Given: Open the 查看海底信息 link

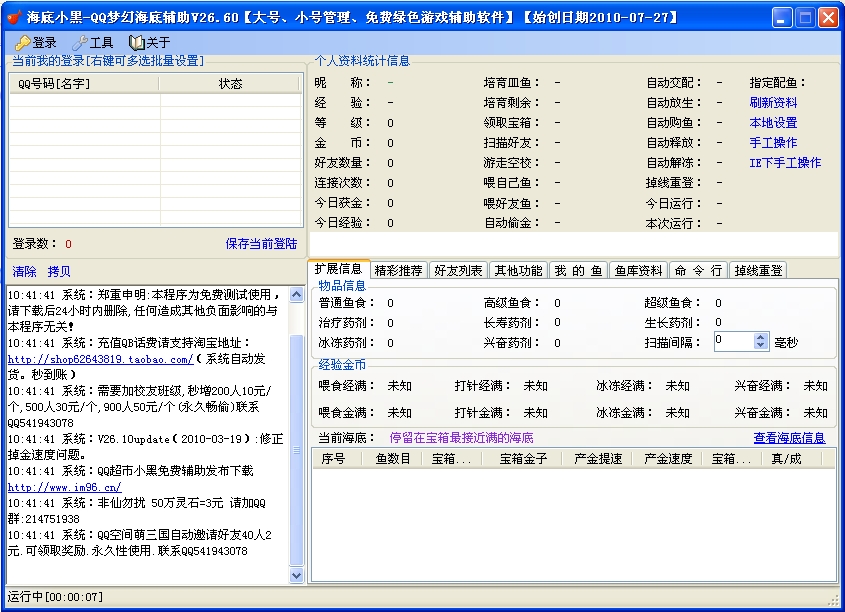Looking at the screenshot, I should tap(789, 438).
